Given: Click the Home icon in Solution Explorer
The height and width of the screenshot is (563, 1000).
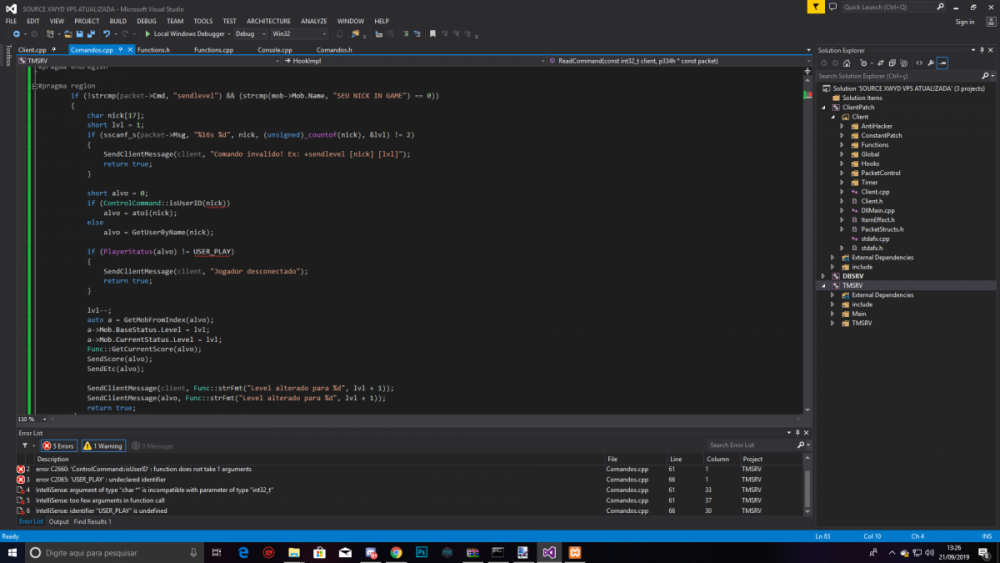Looking at the screenshot, I should 846,62.
